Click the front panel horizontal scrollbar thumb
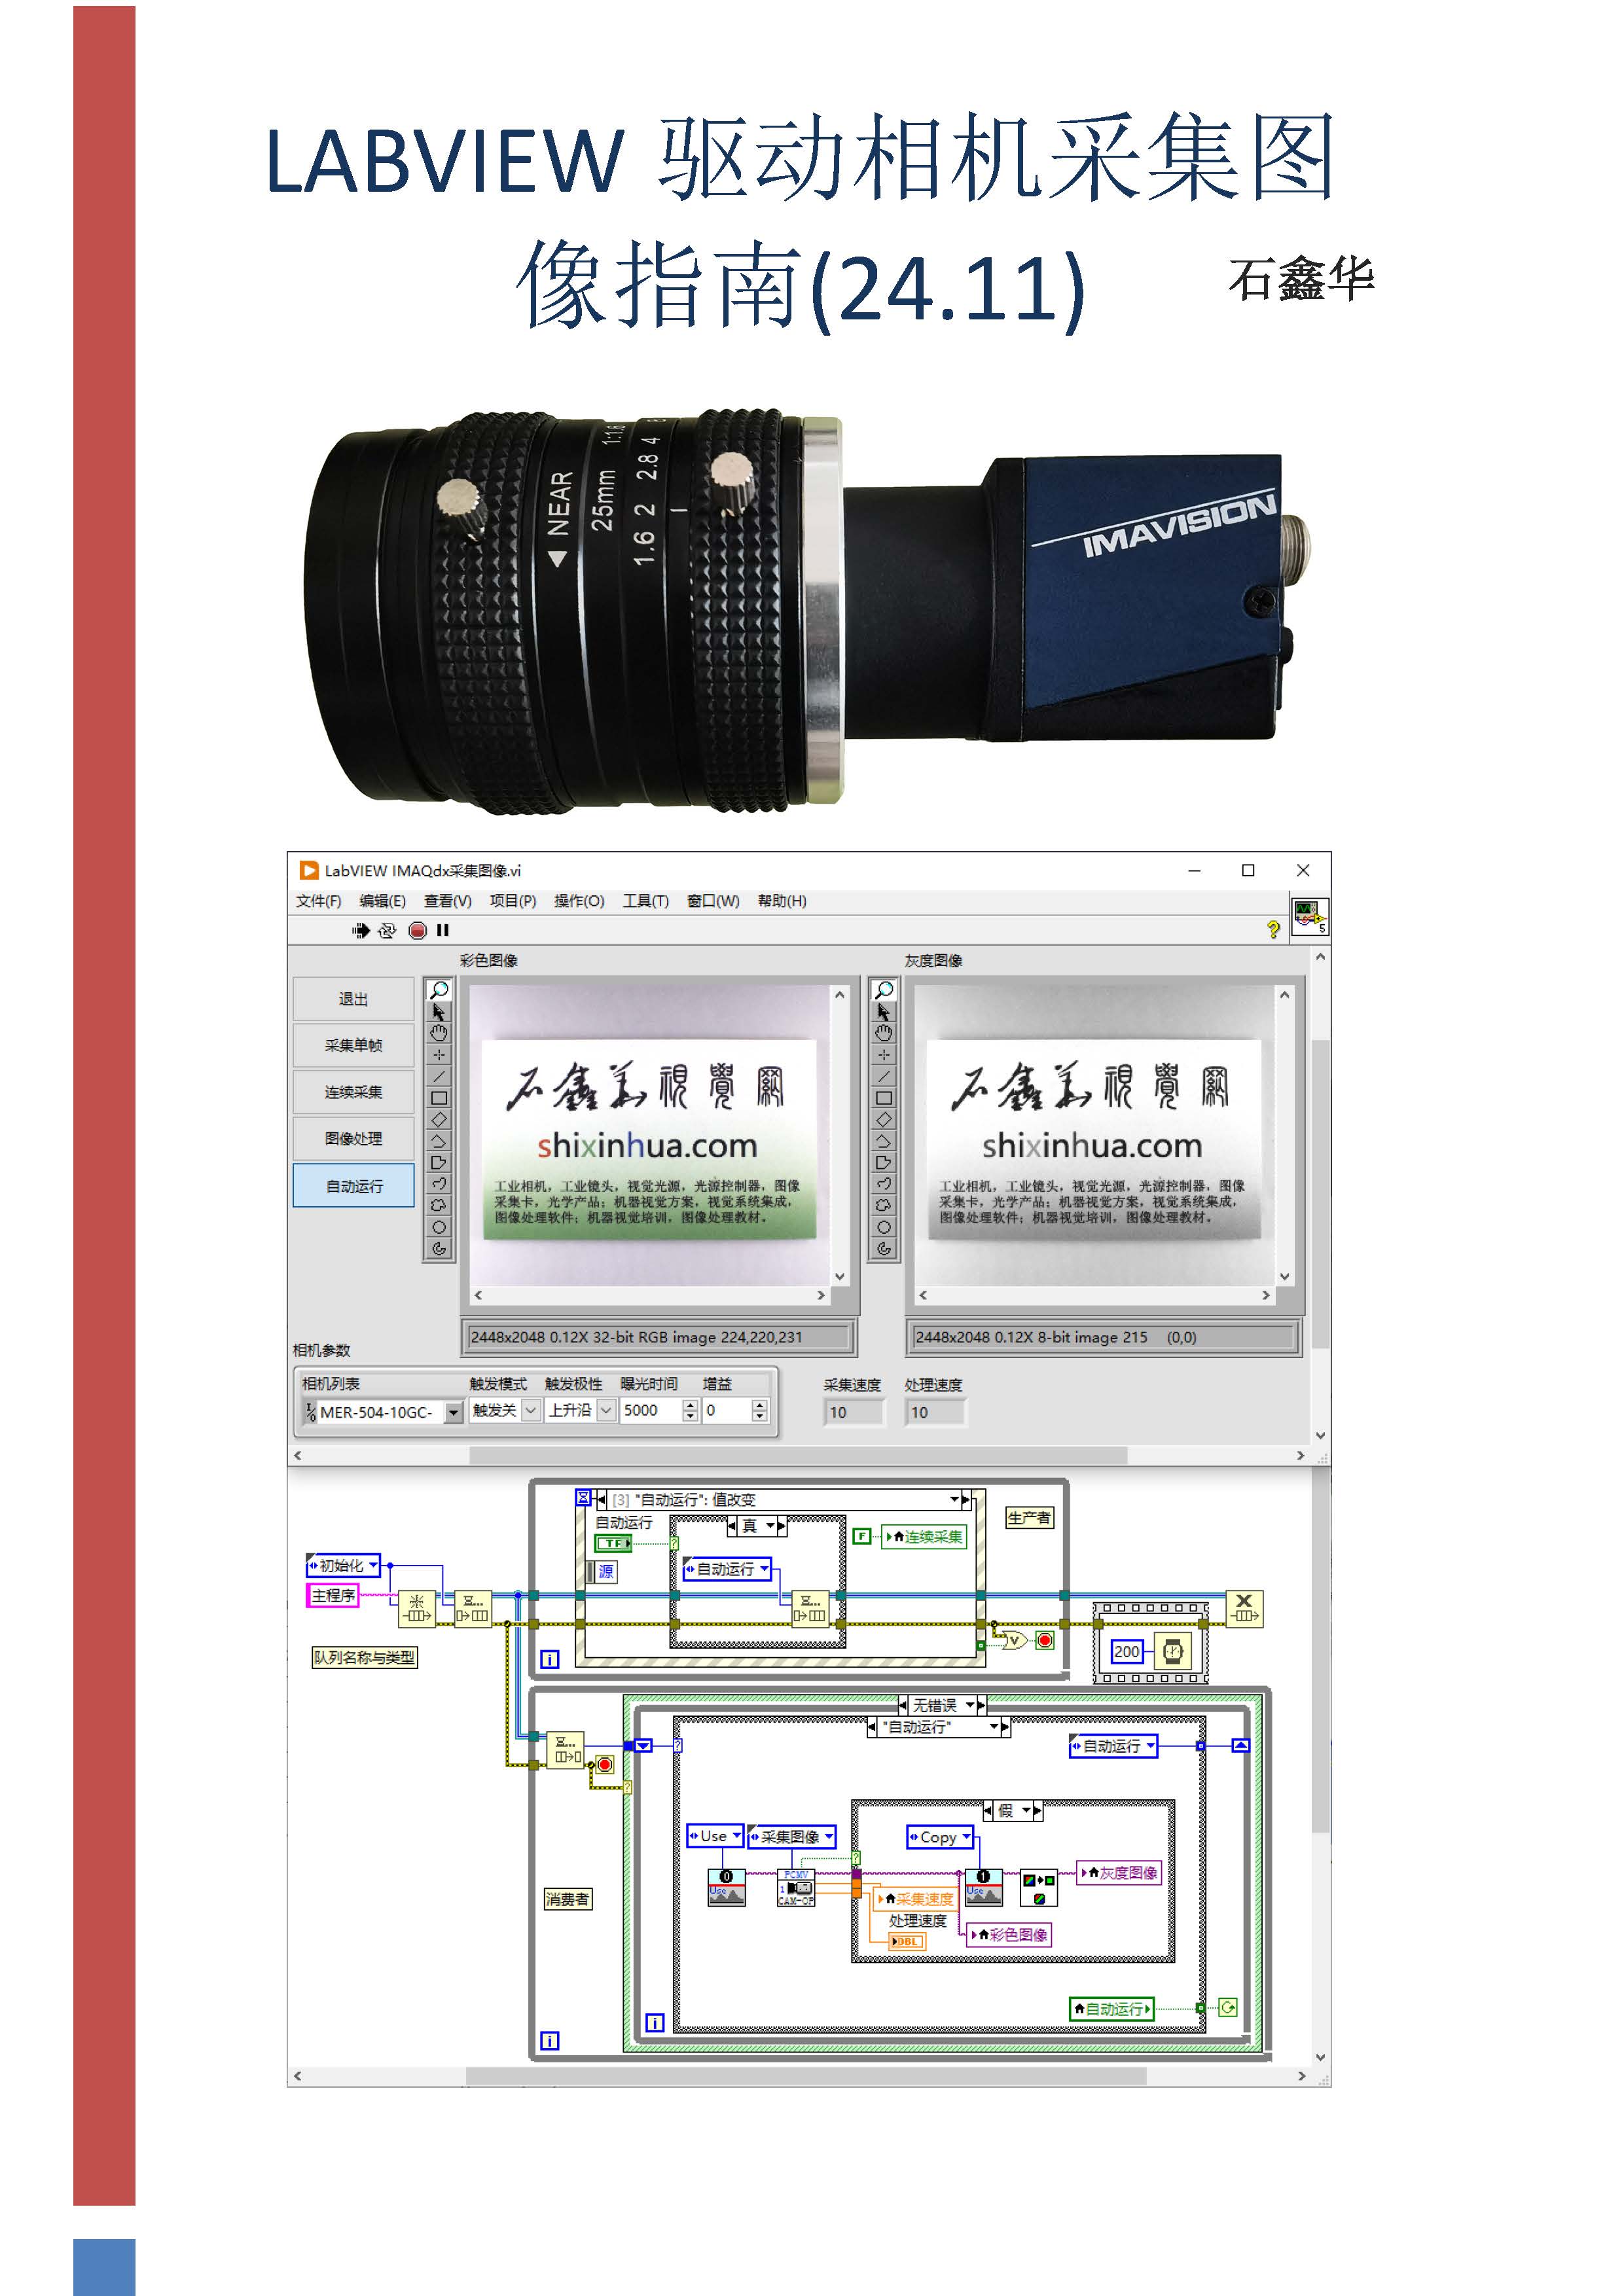 point(798,1456)
